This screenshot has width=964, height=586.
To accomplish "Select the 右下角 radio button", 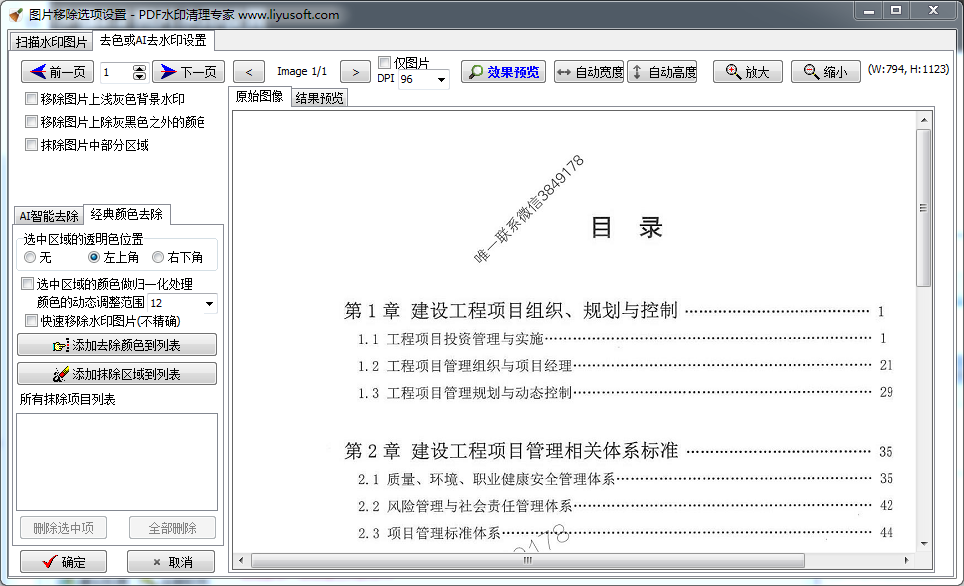I will [x=157, y=256].
